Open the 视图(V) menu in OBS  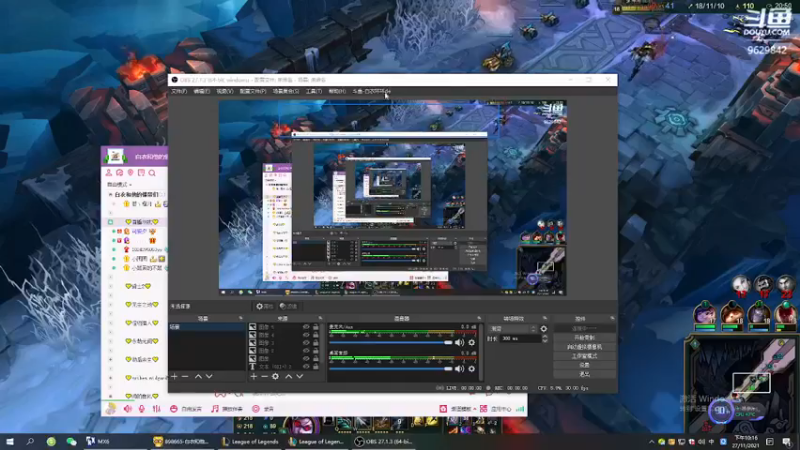pyautogui.click(x=224, y=91)
